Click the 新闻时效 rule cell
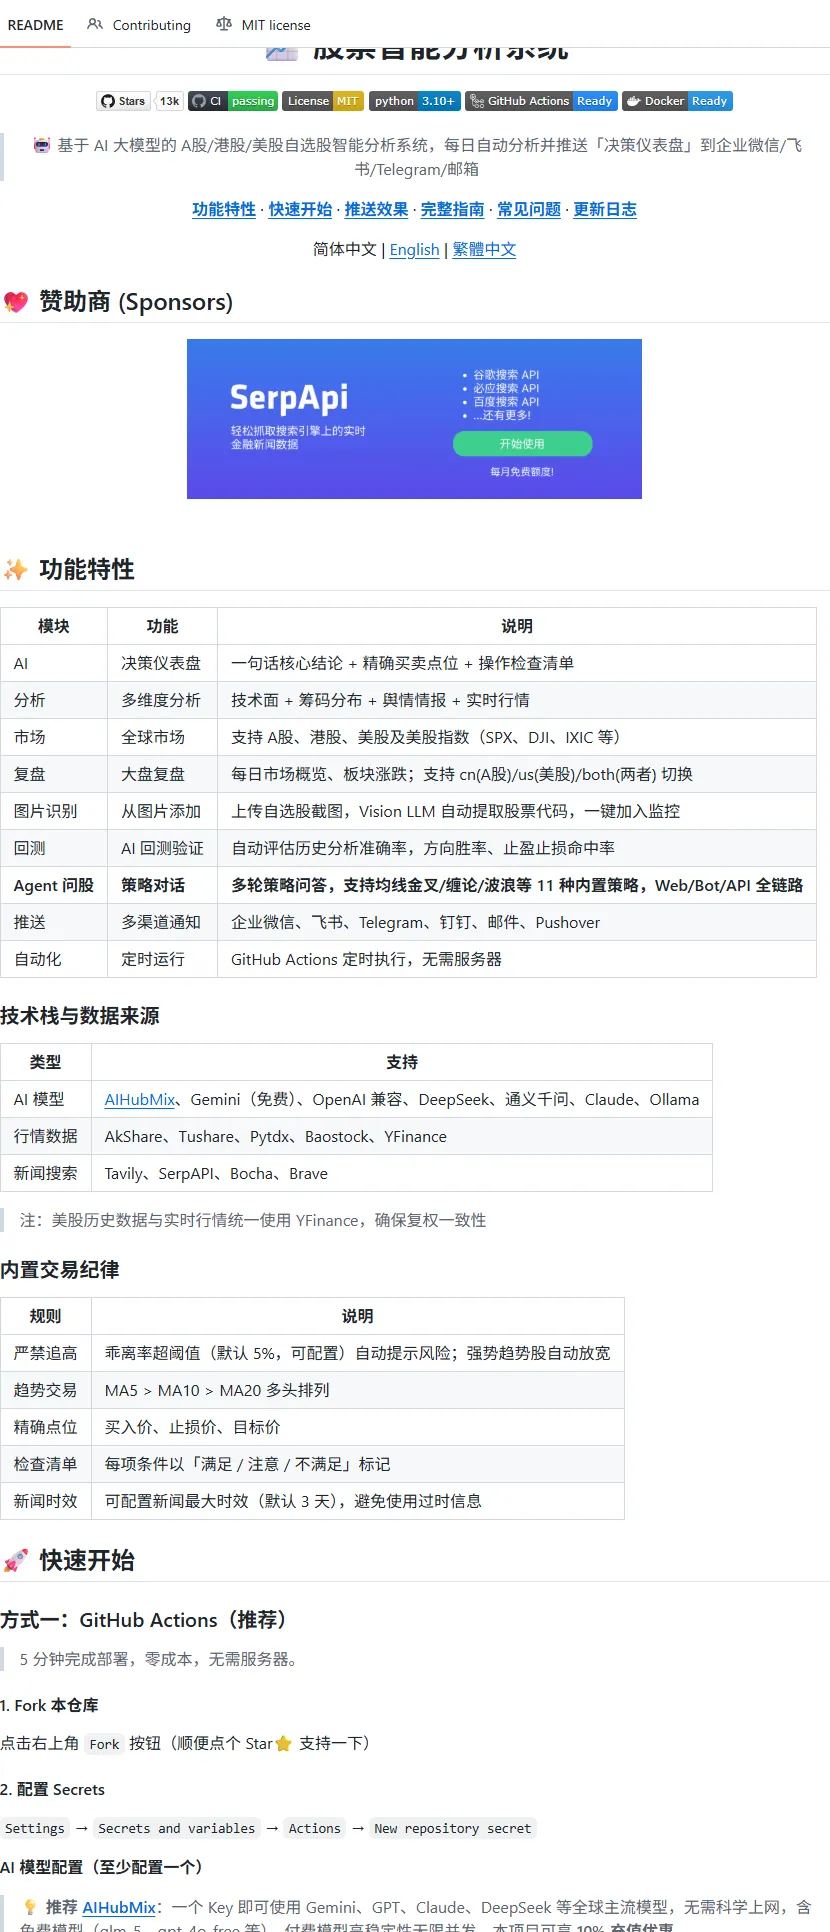This screenshot has width=830, height=1932. pos(46,1501)
